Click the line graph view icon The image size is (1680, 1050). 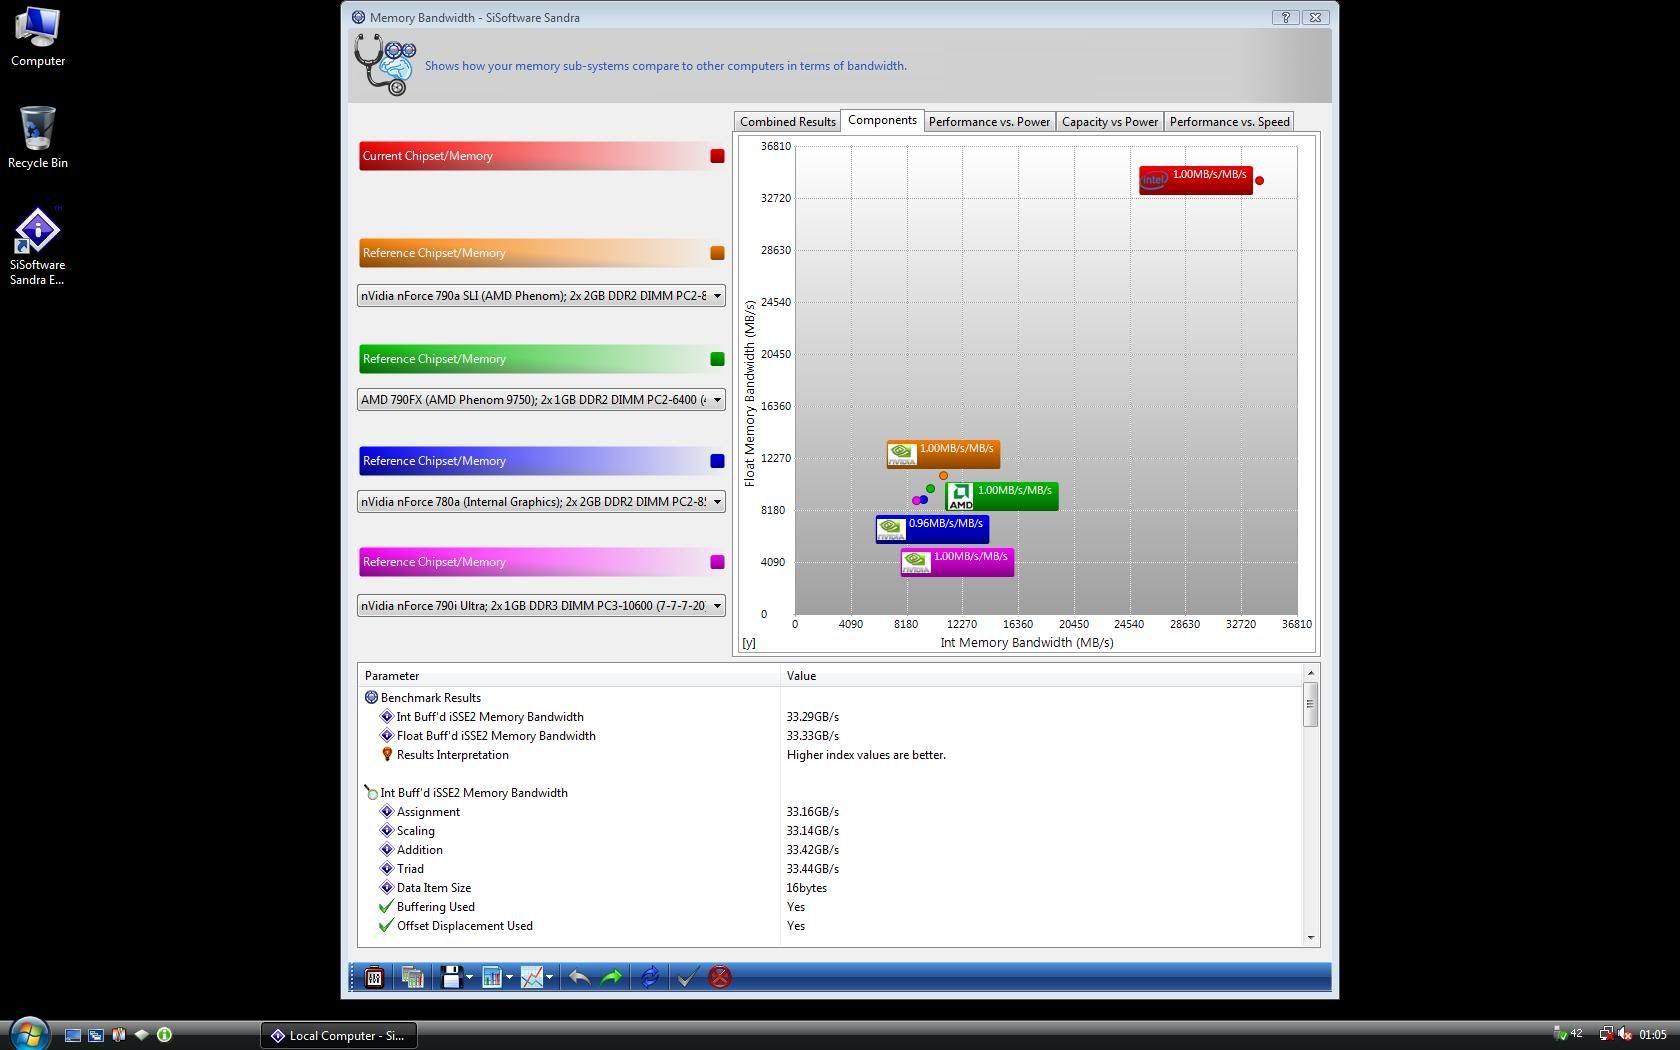pos(531,977)
